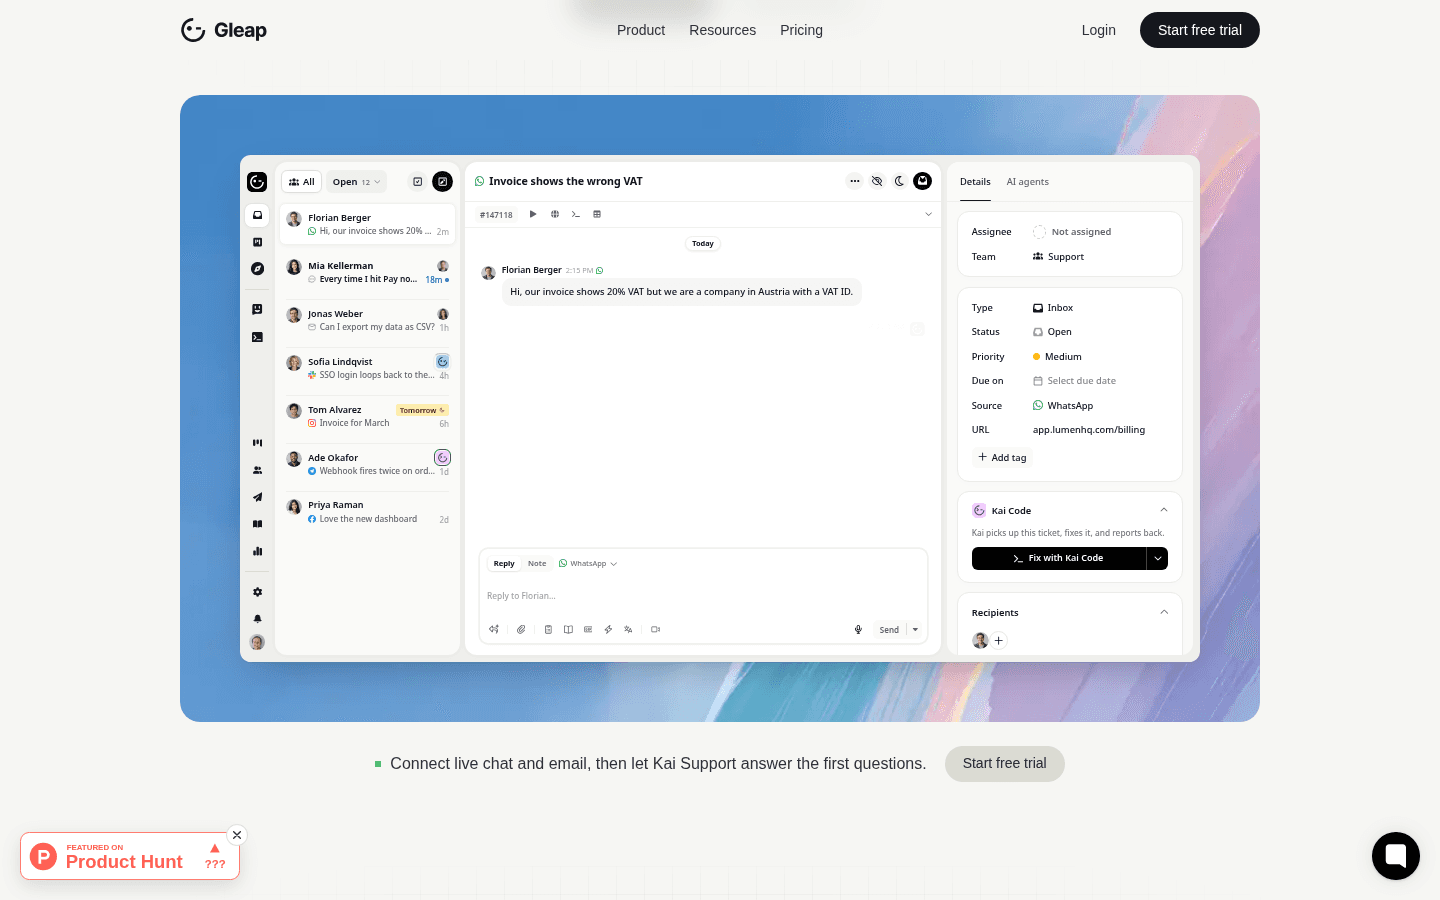Select the Details tab
This screenshot has width=1440, height=900.
pyautogui.click(x=975, y=182)
